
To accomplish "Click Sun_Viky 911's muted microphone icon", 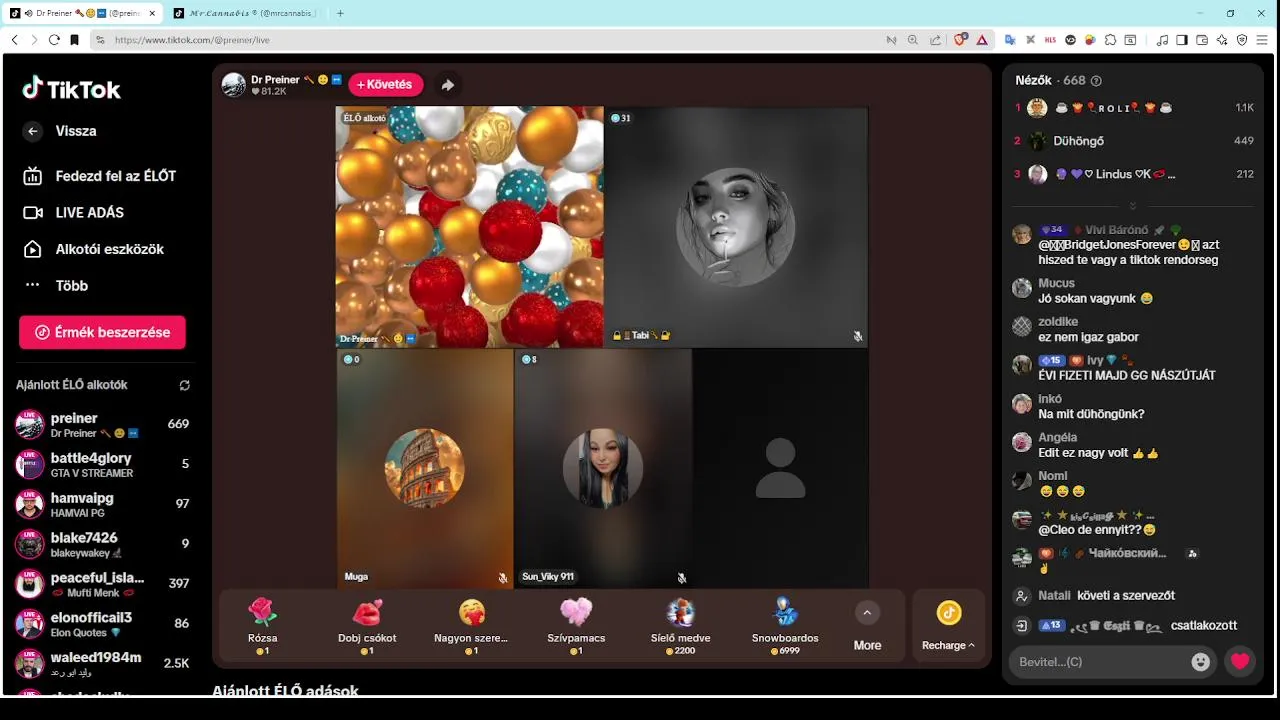I will coord(681,578).
